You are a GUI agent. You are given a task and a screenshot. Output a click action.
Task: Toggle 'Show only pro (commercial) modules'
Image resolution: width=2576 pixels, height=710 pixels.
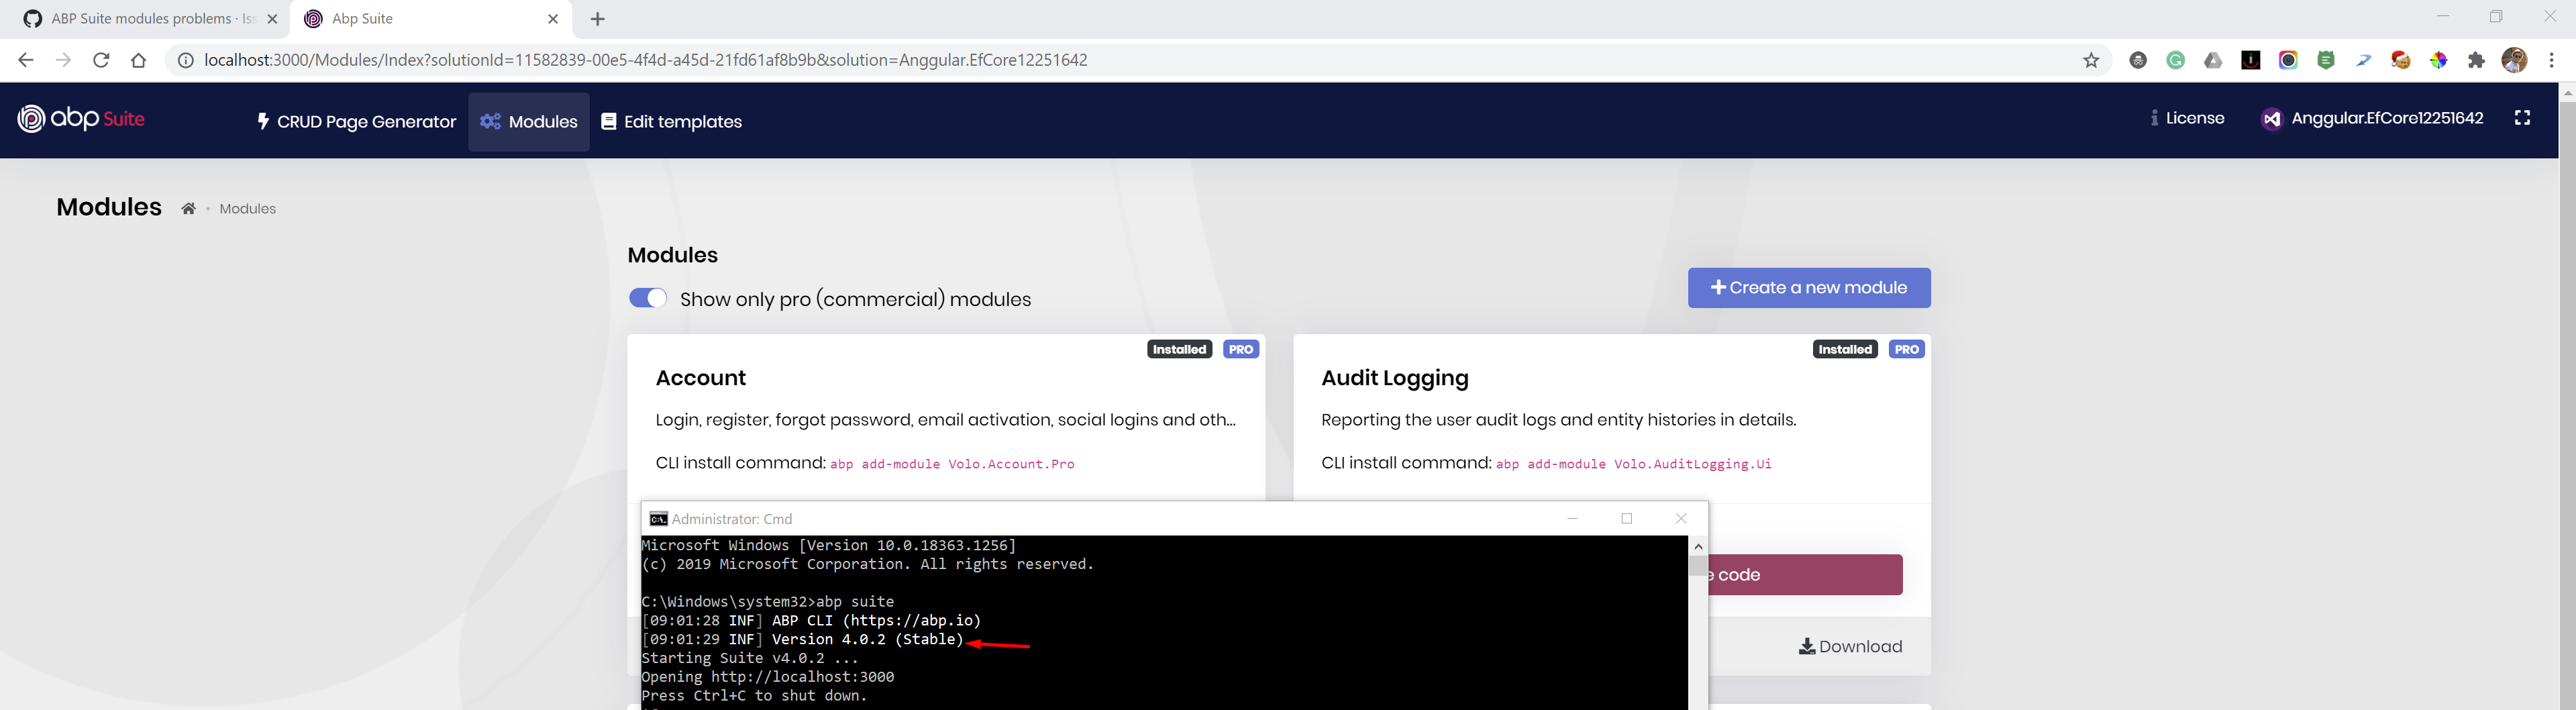[x=648, y=298]
